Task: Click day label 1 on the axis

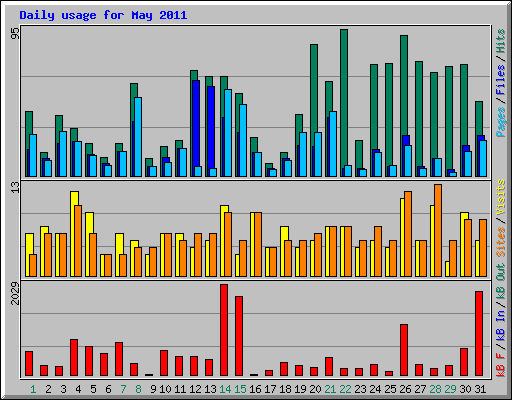Action: click(33, 389)
